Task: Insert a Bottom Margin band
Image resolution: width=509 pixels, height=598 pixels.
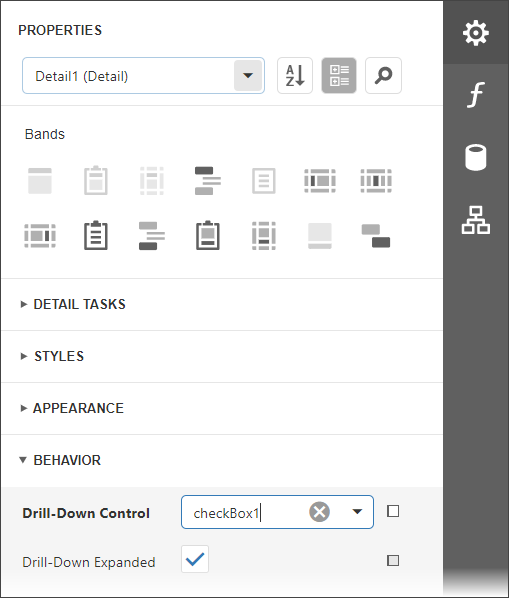Action: point(320,236)
